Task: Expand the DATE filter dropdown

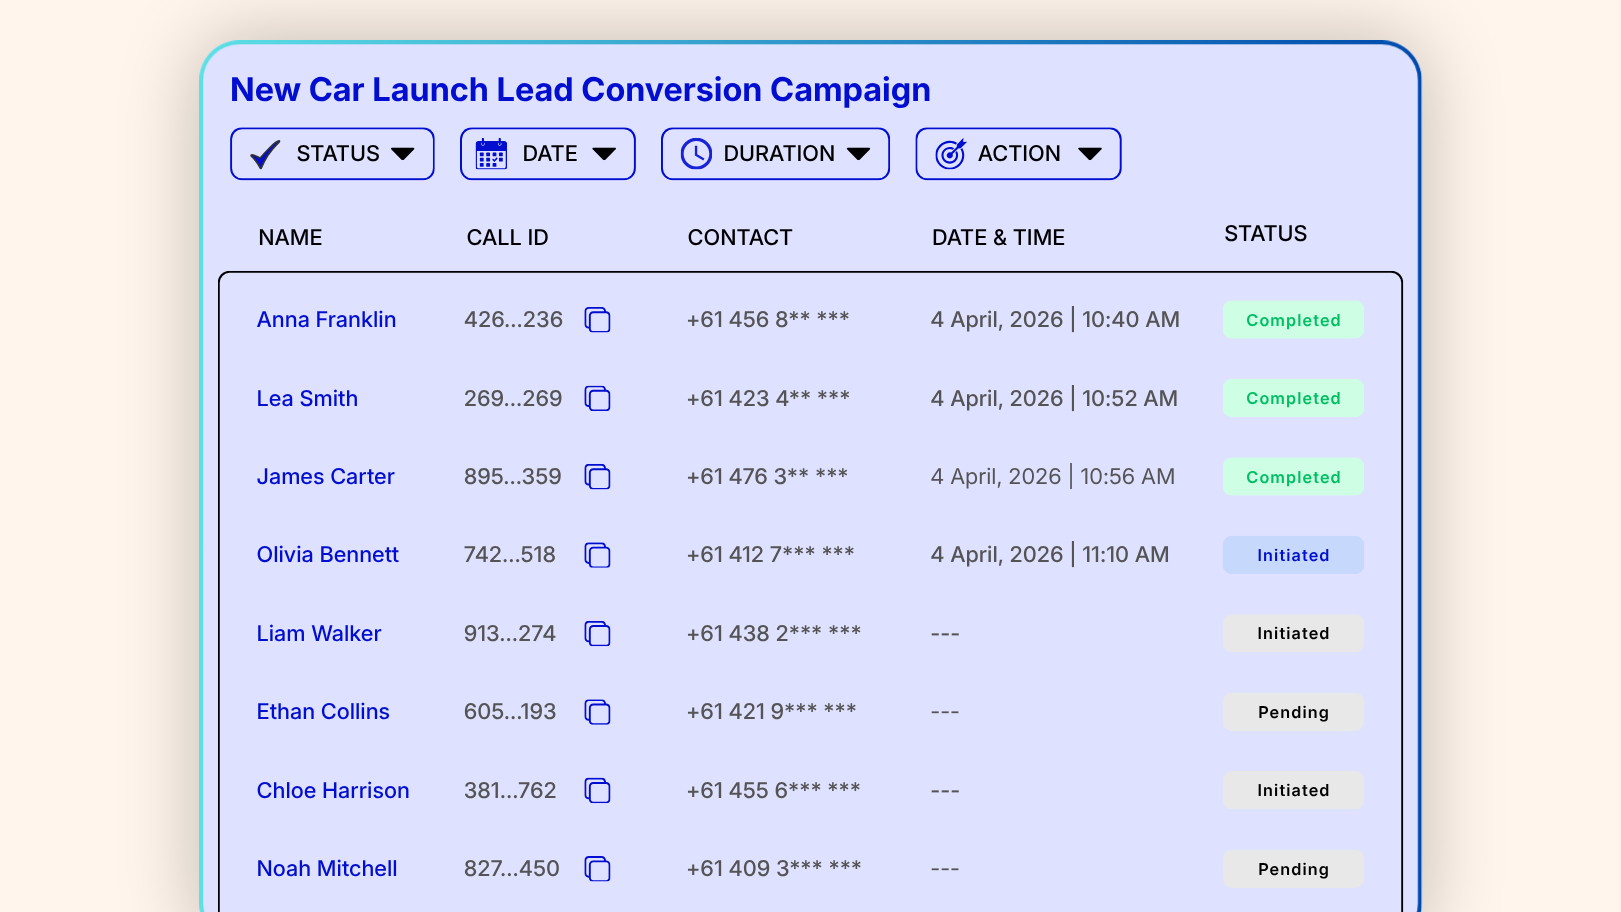Action: click(x=547, y=154)
